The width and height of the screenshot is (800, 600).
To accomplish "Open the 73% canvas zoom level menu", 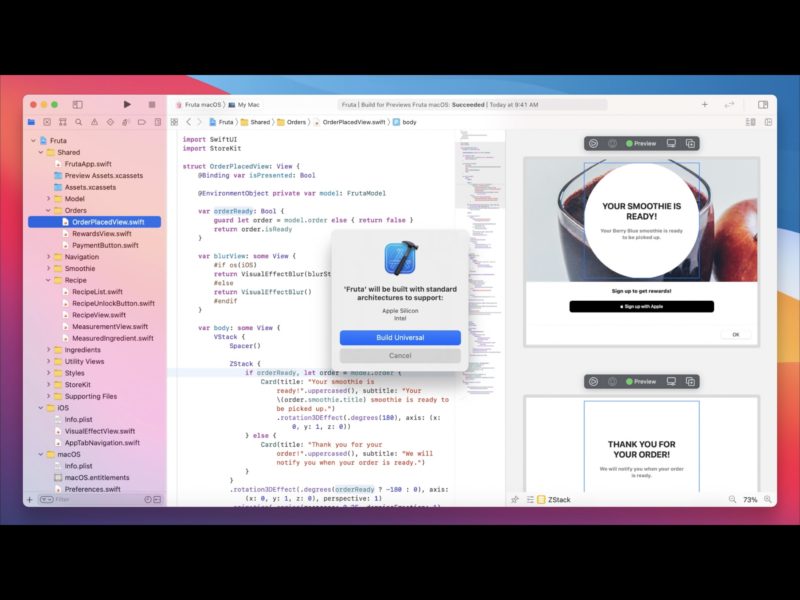I will [x=750, y=499].
